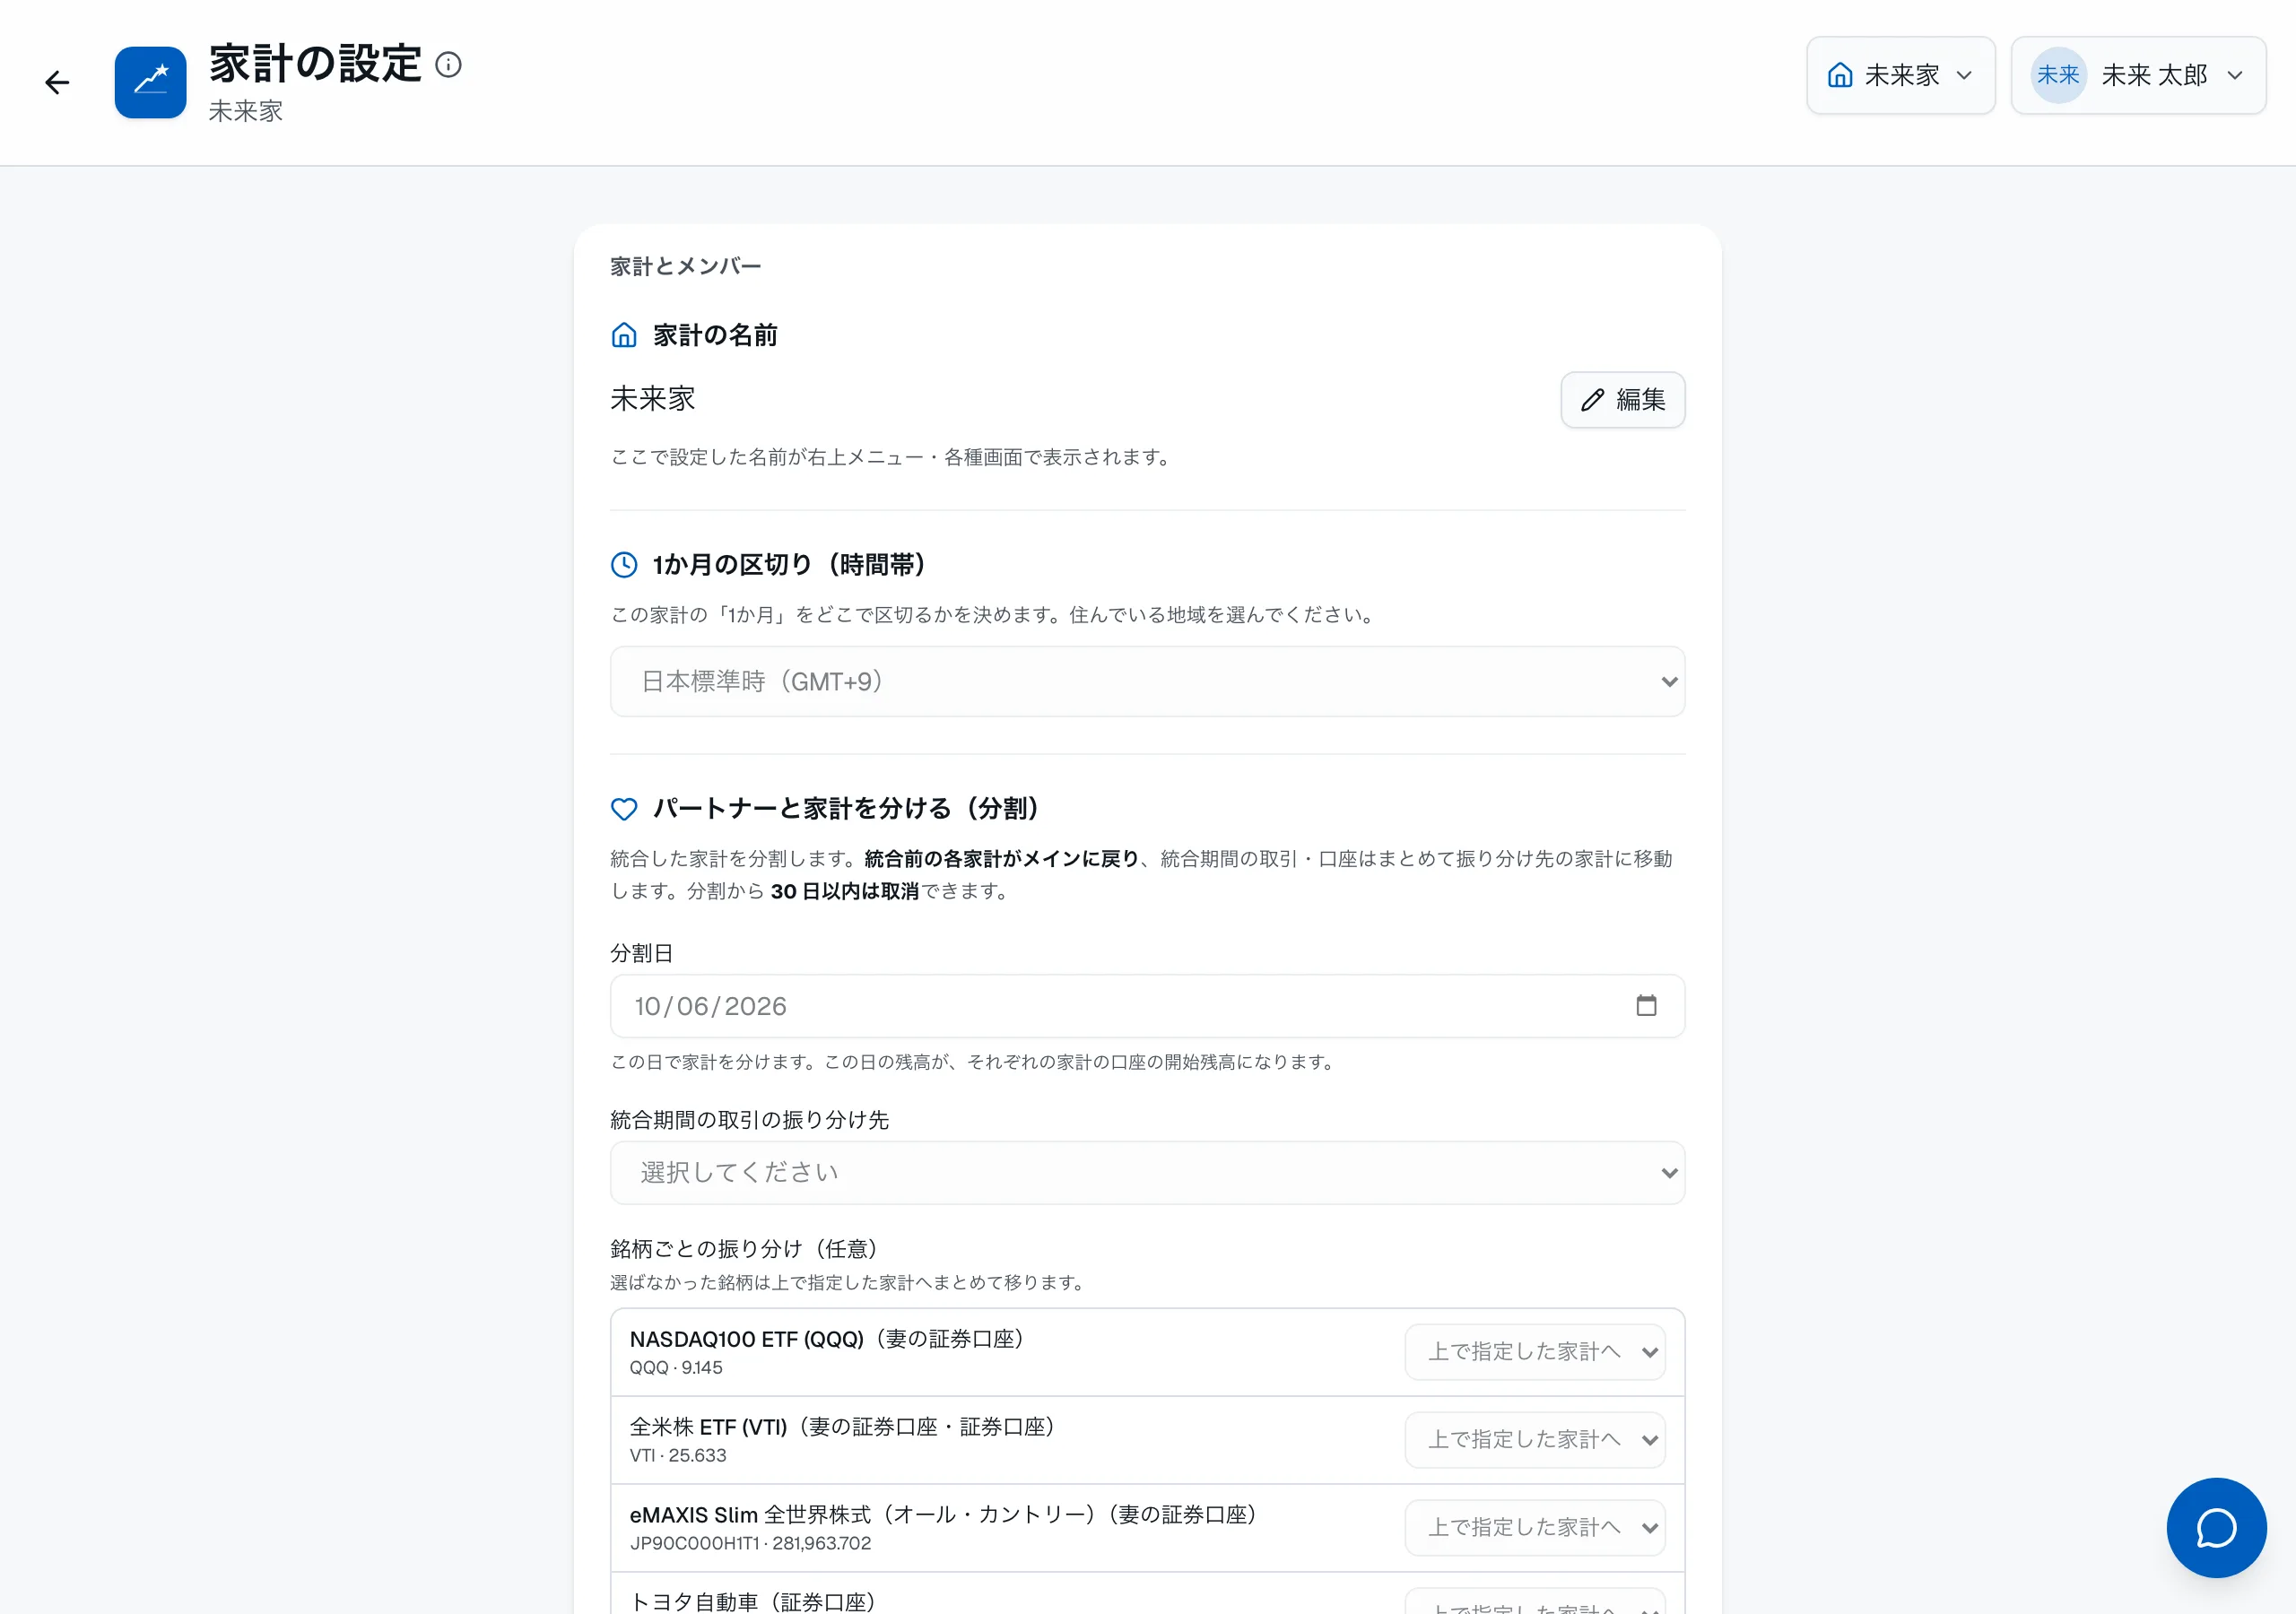This screenshot has height=1614, width=2296.
Task: Click the 銘柄ごとの振り分け（任意） label
Action: click(749, 1249)
